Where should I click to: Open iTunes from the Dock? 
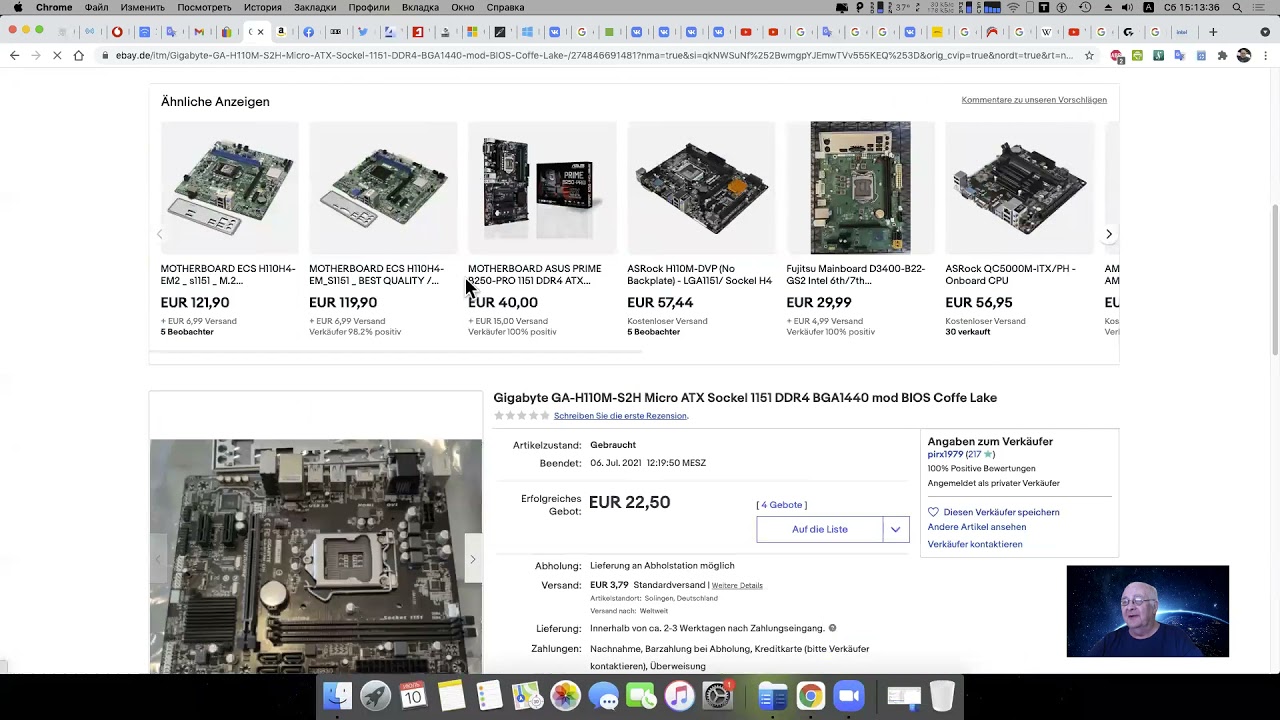pos(679,695)
